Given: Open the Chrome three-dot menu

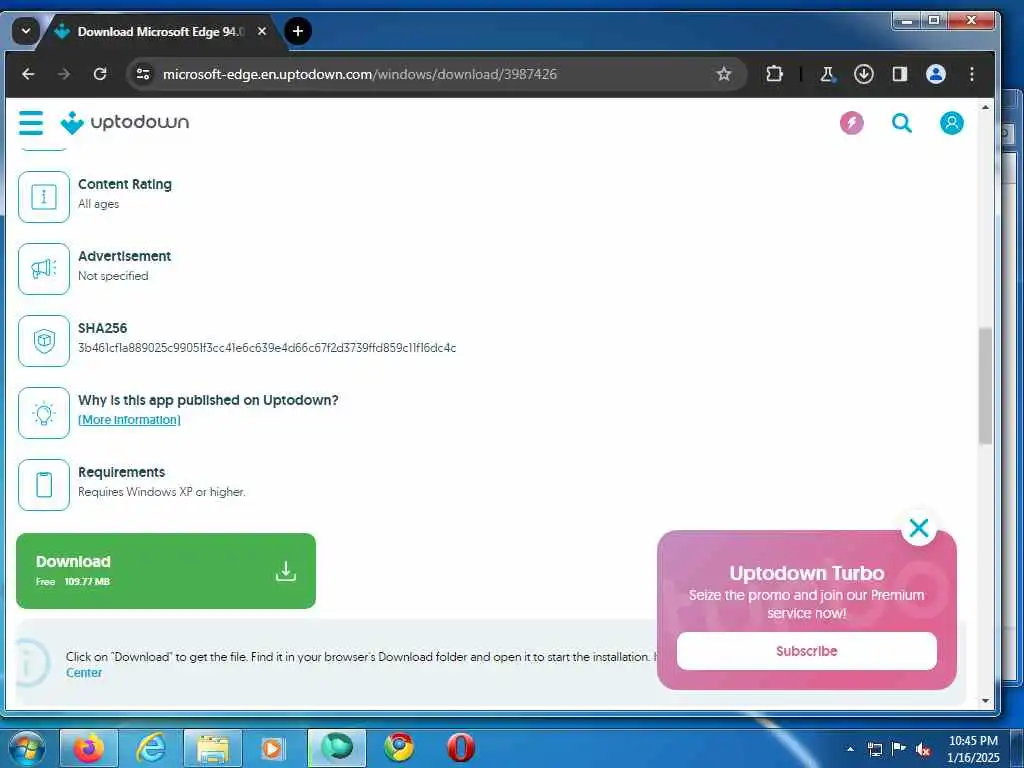Looking at the screenshot, I should click(972, 74).
